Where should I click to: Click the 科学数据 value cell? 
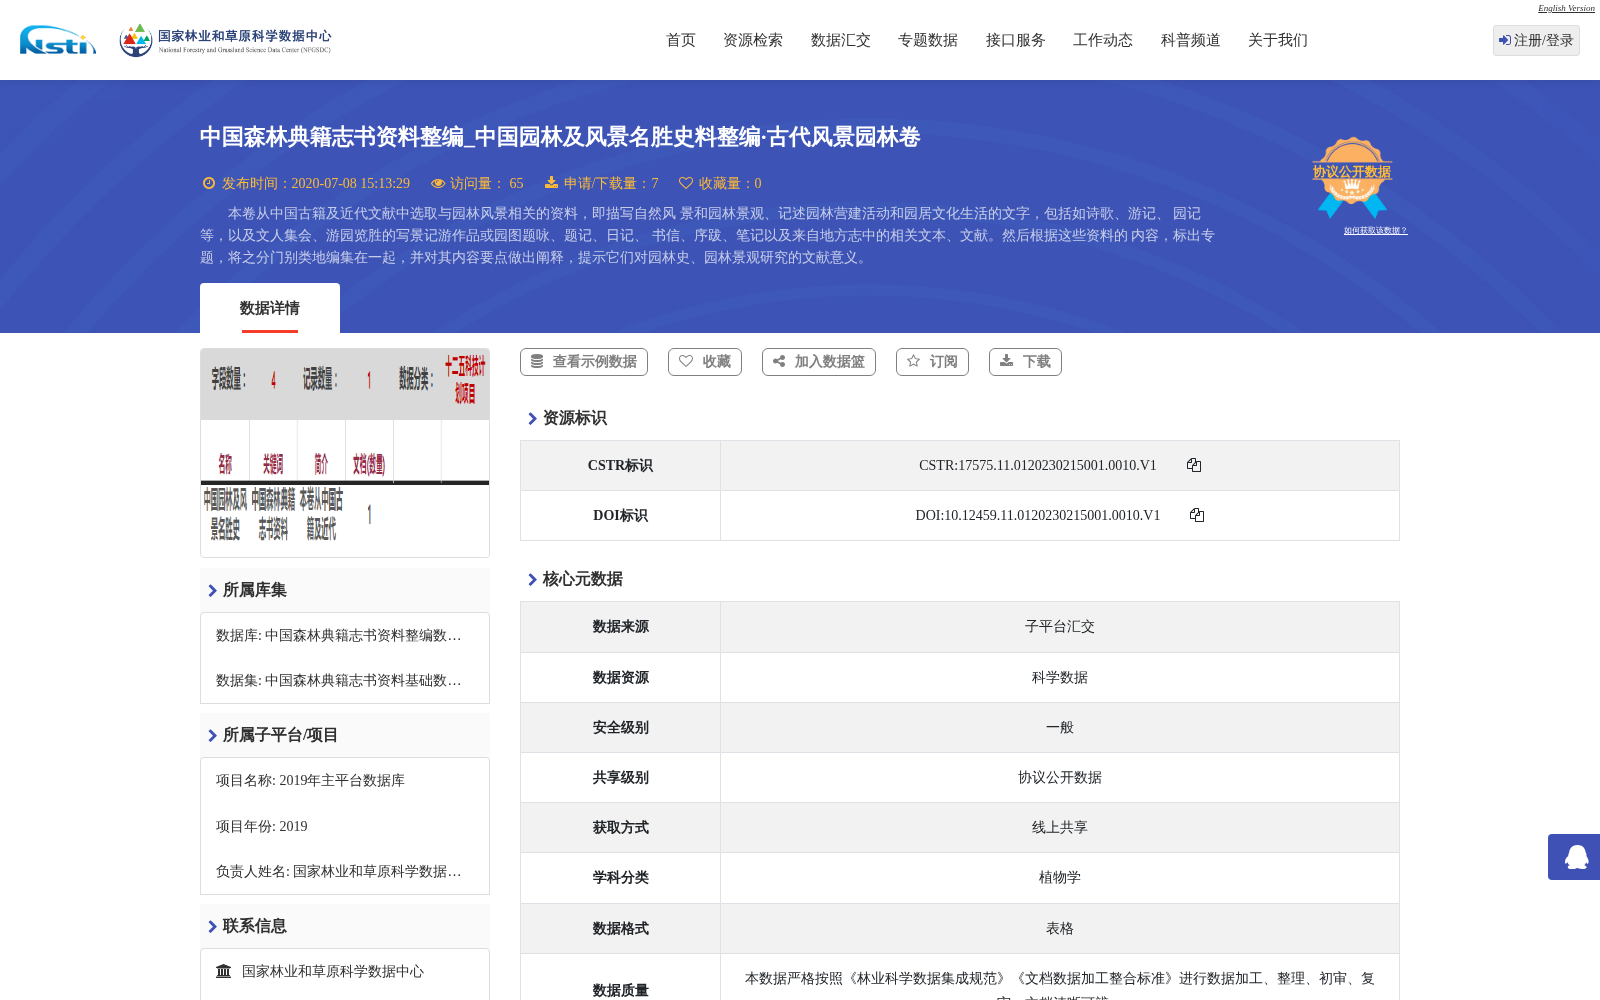(1060, 677)
